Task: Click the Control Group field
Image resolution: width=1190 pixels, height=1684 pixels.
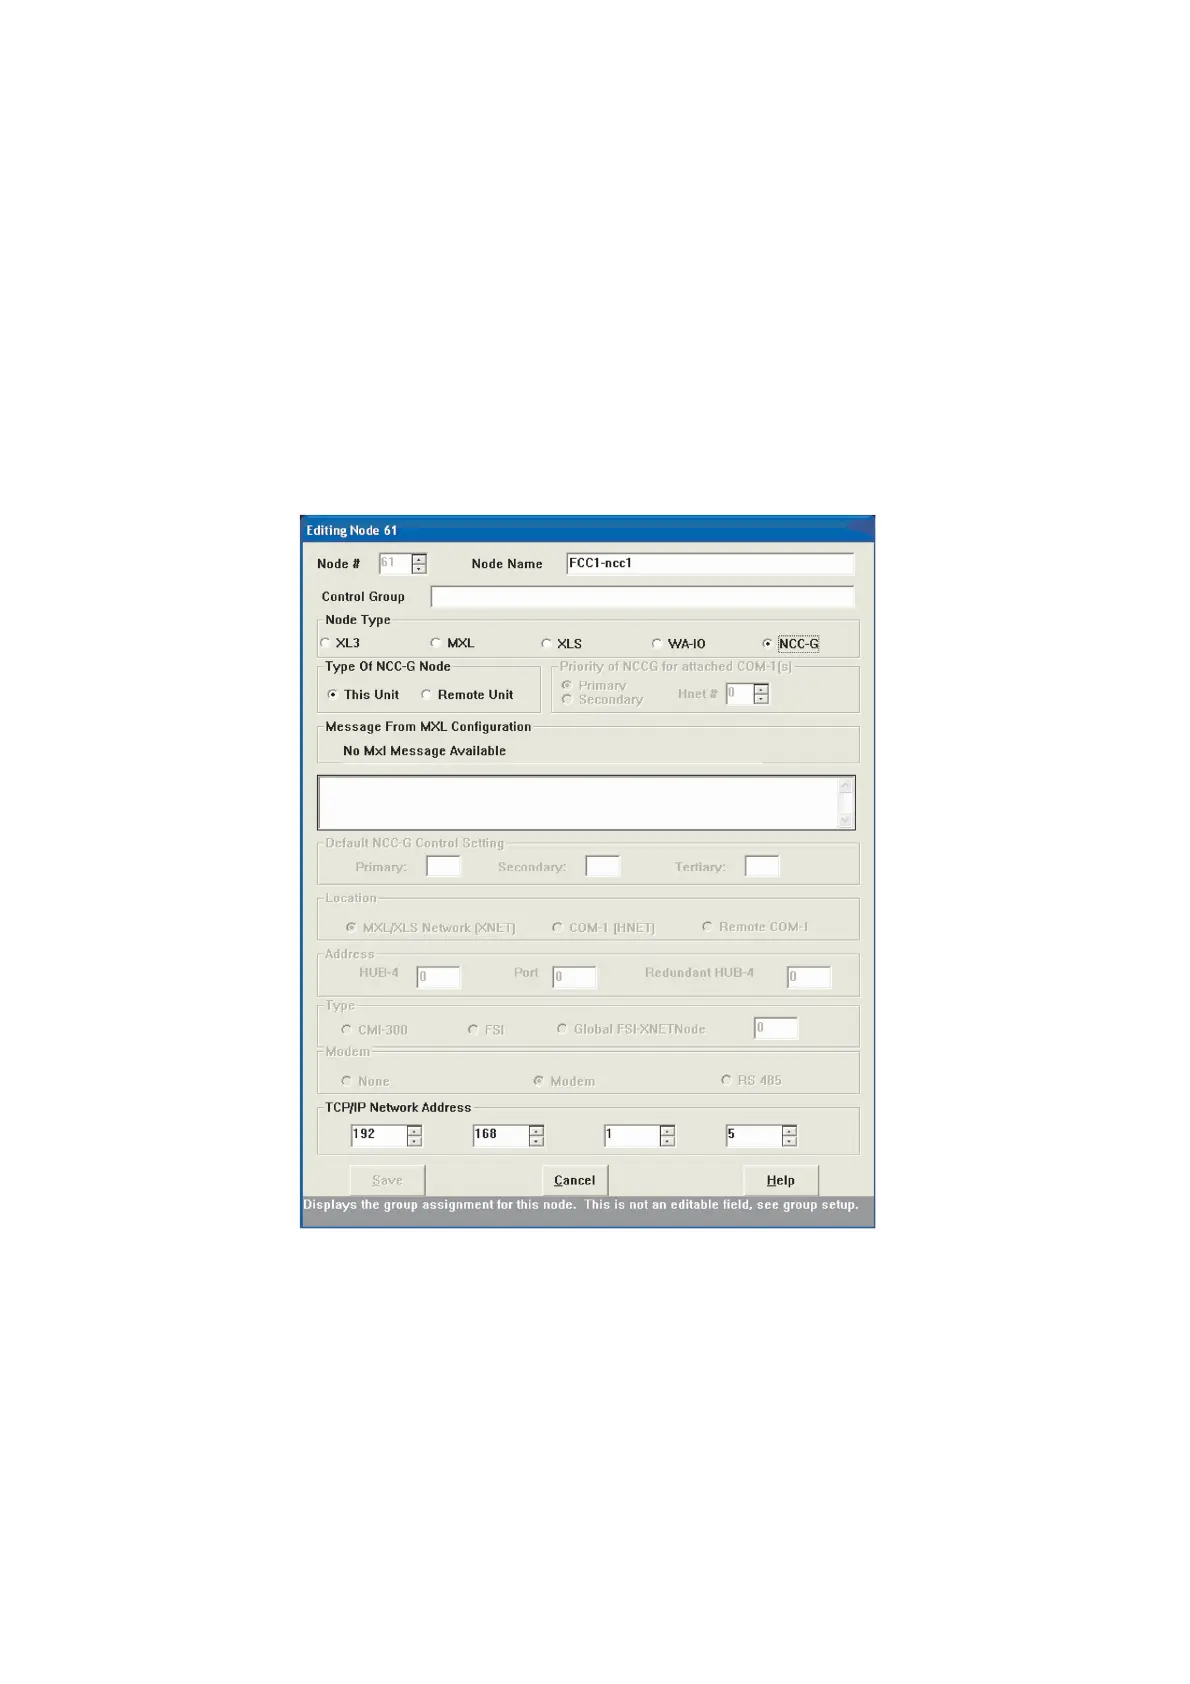Action: point(642,596)
